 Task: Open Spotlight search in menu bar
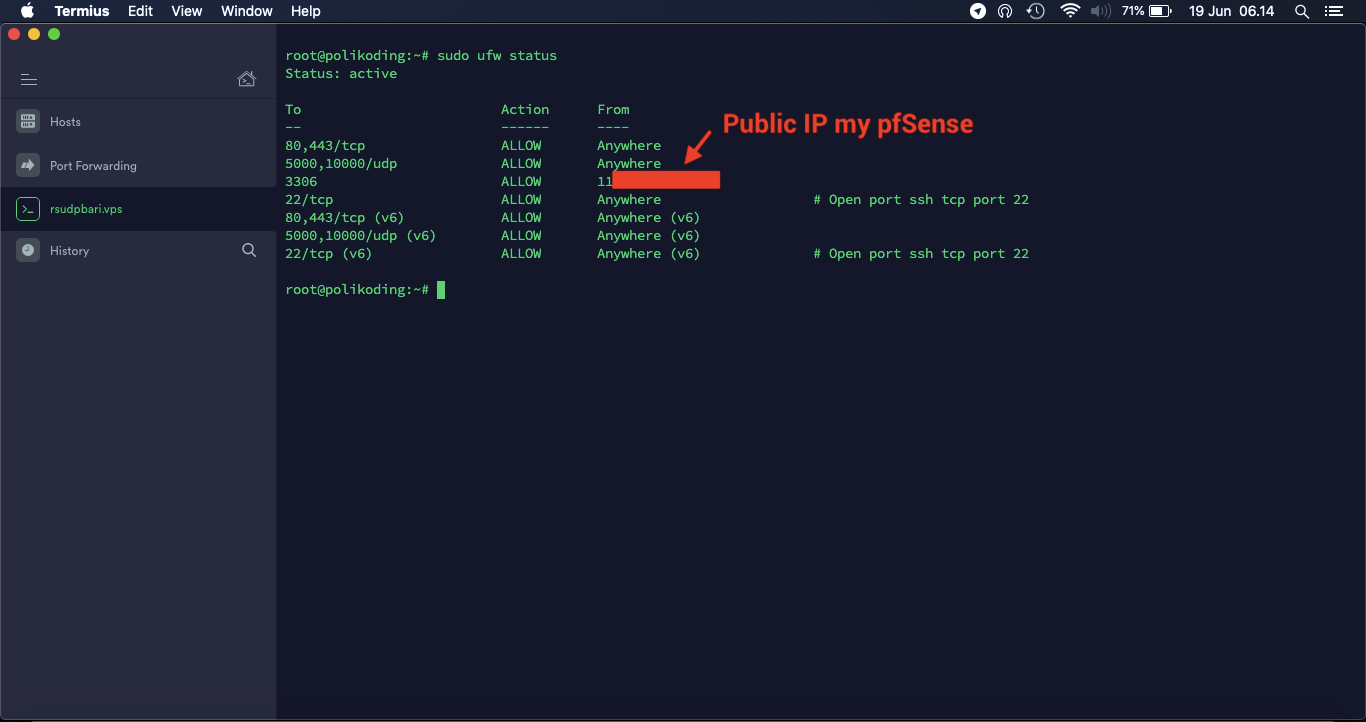tap(1302, 11)
